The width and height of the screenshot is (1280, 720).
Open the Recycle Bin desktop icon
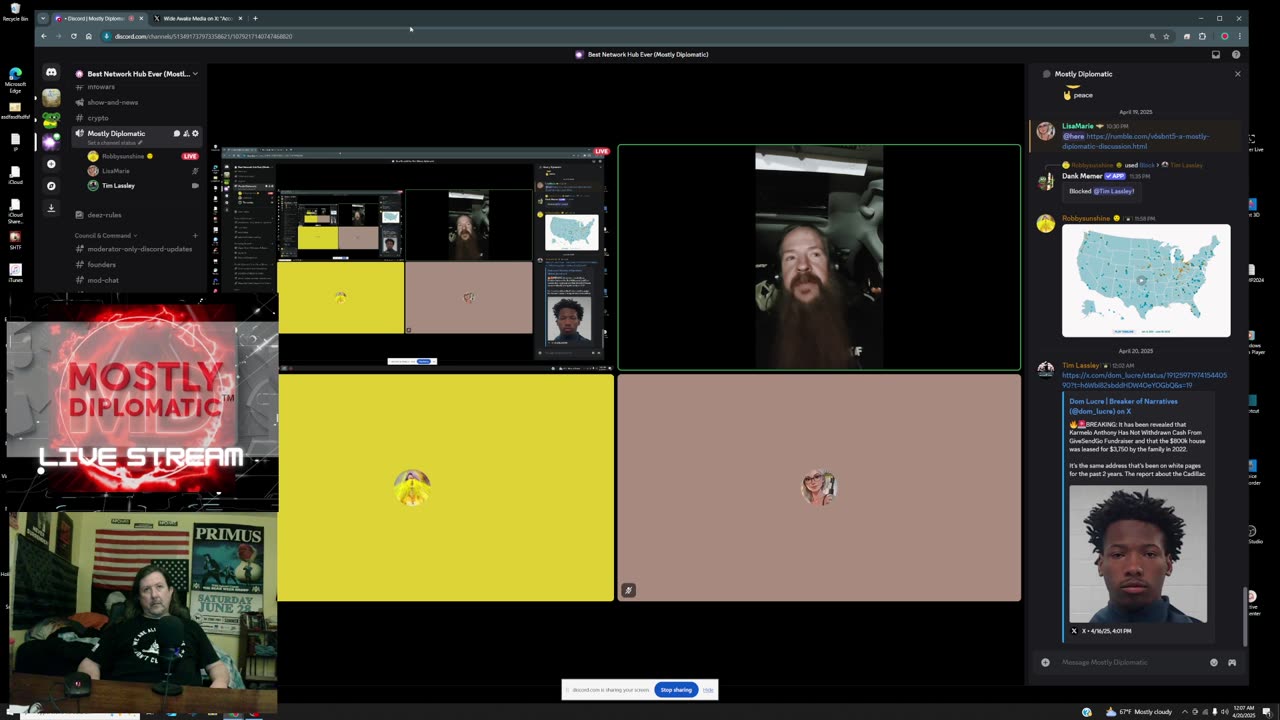click(x=15, y=10)
